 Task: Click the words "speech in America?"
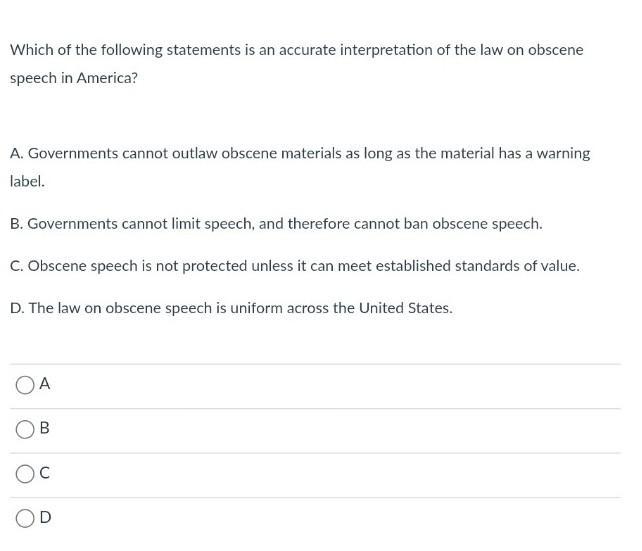tap(74, 77)
